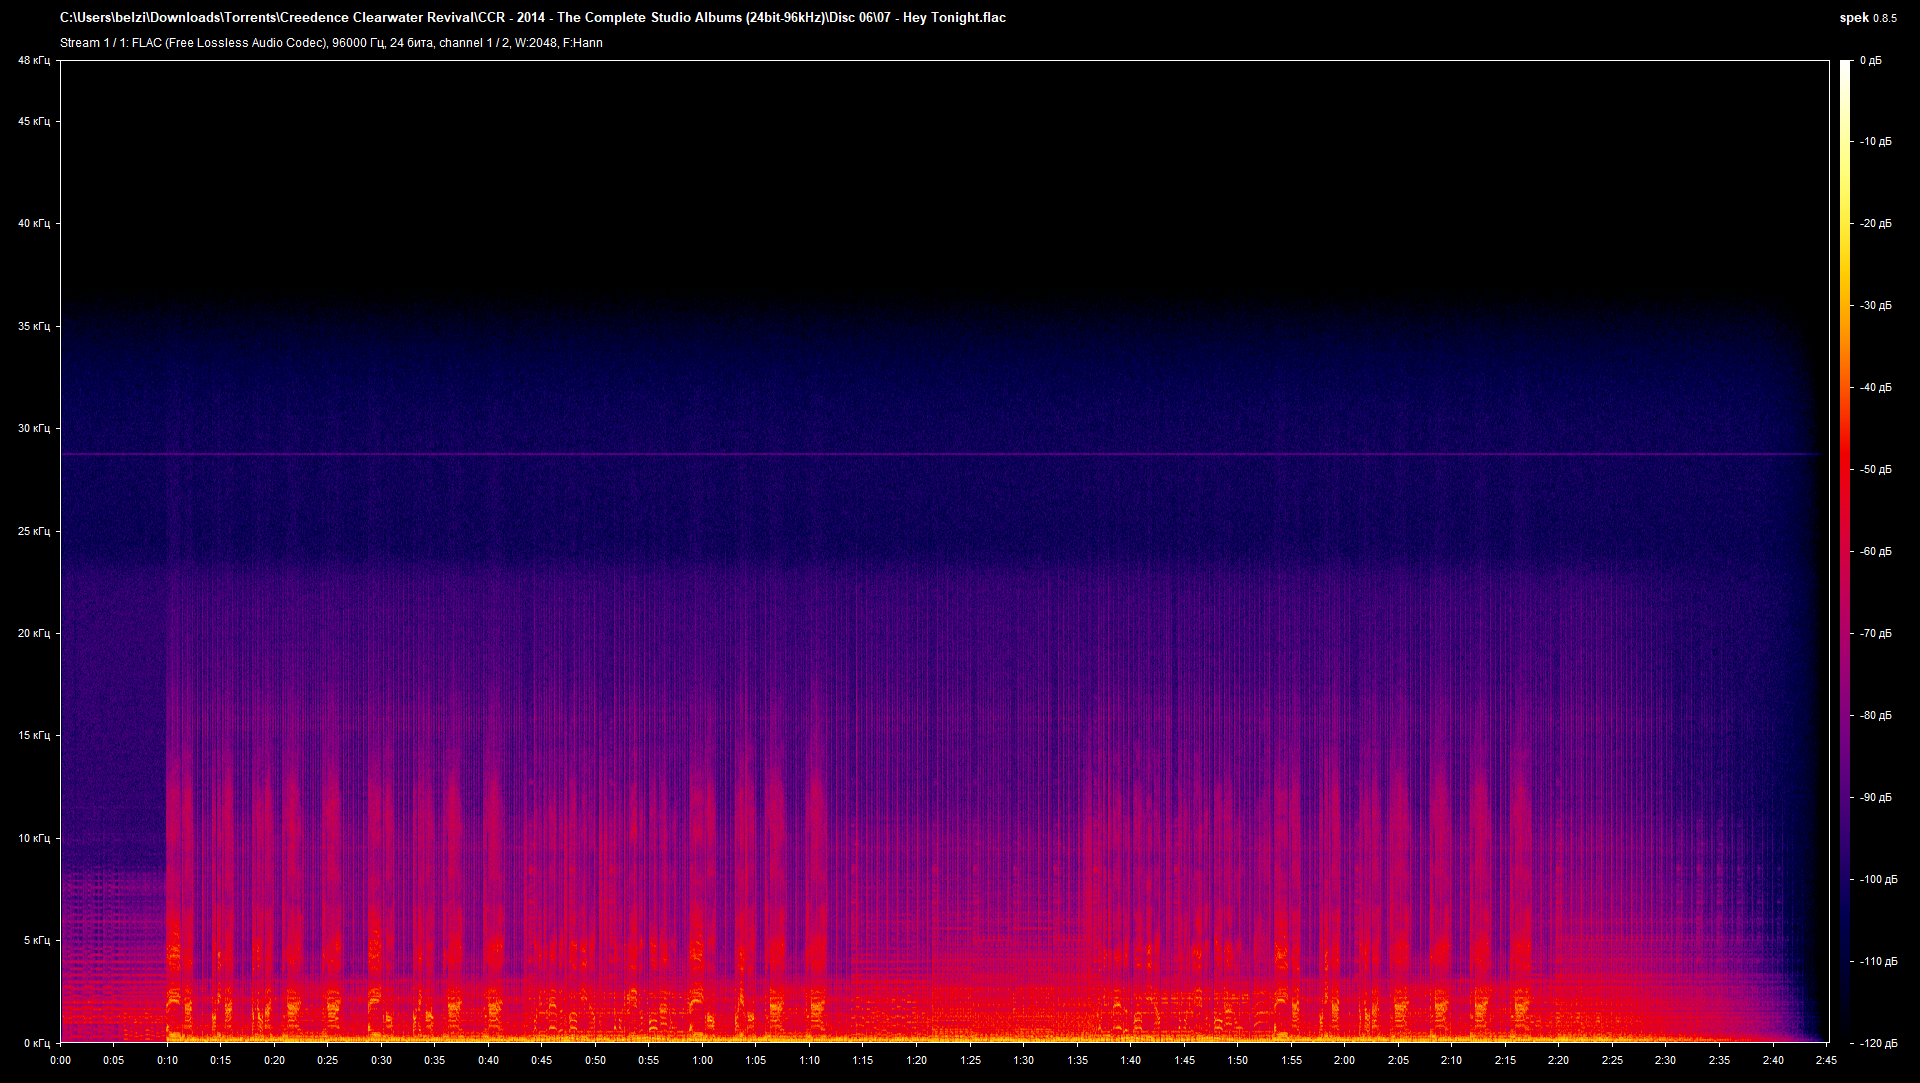Click the -60 дБ legend marking
This screenshot has height=1083, width=1920.
pos(1875,551)
